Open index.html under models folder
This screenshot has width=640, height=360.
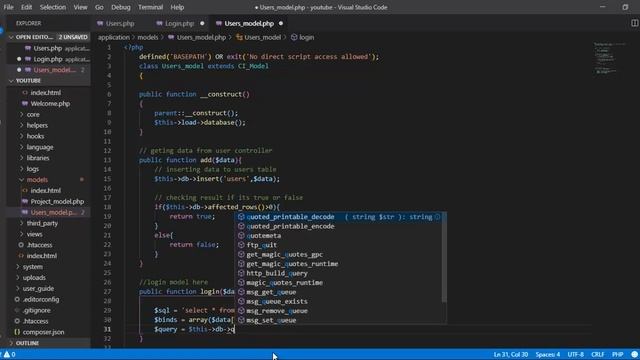(x=45, y=191)
